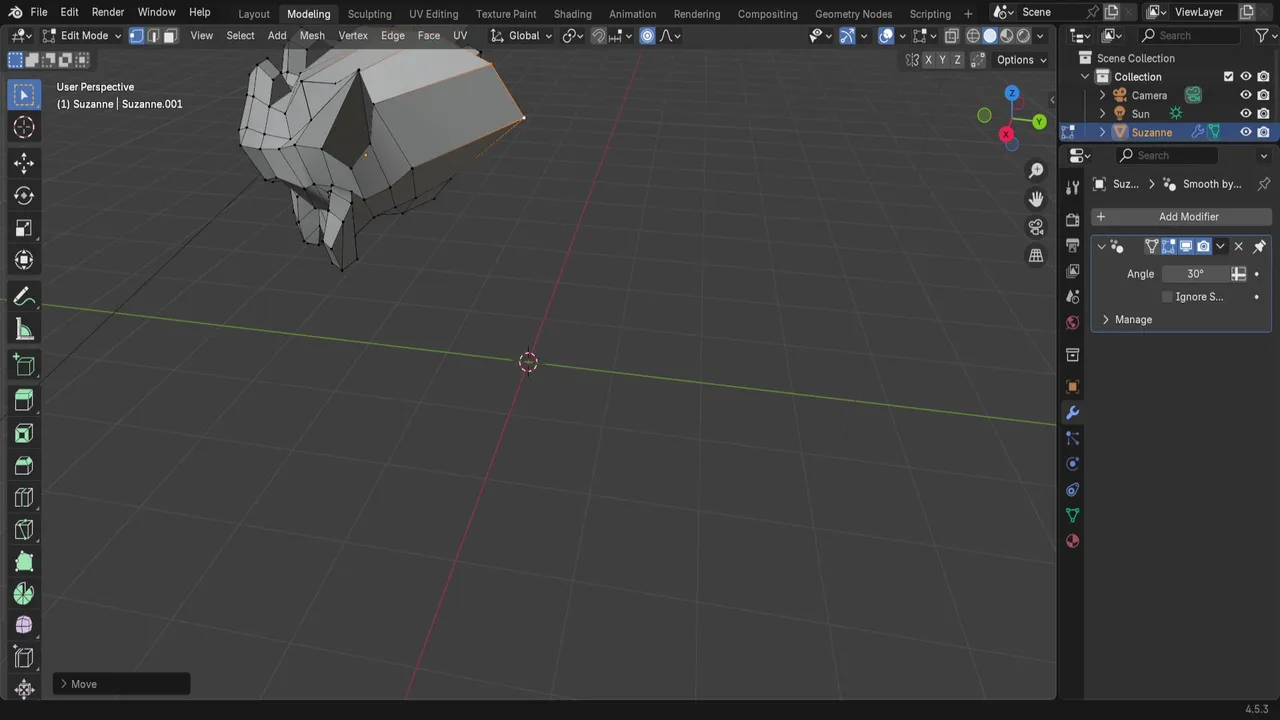Screen dimensions: 1280x720
Task: Pick the Annotate tool
Action: click(x=24, y=297)
